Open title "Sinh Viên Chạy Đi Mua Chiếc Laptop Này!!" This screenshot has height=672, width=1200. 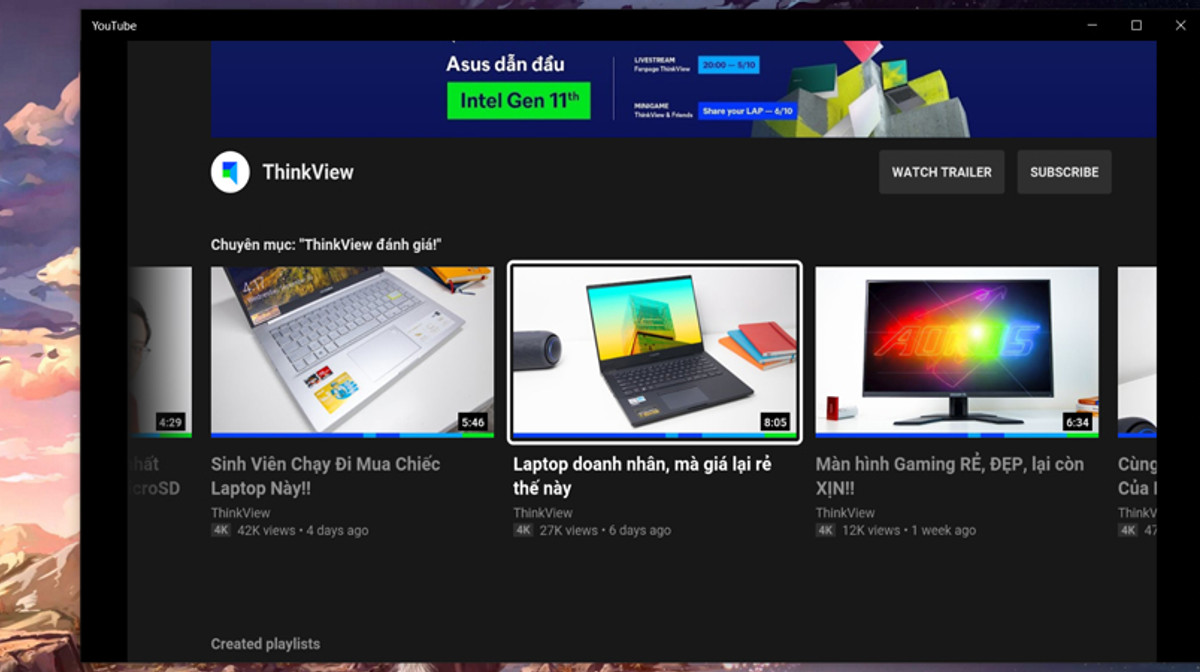pyautogui.click(x=326, y=476)
